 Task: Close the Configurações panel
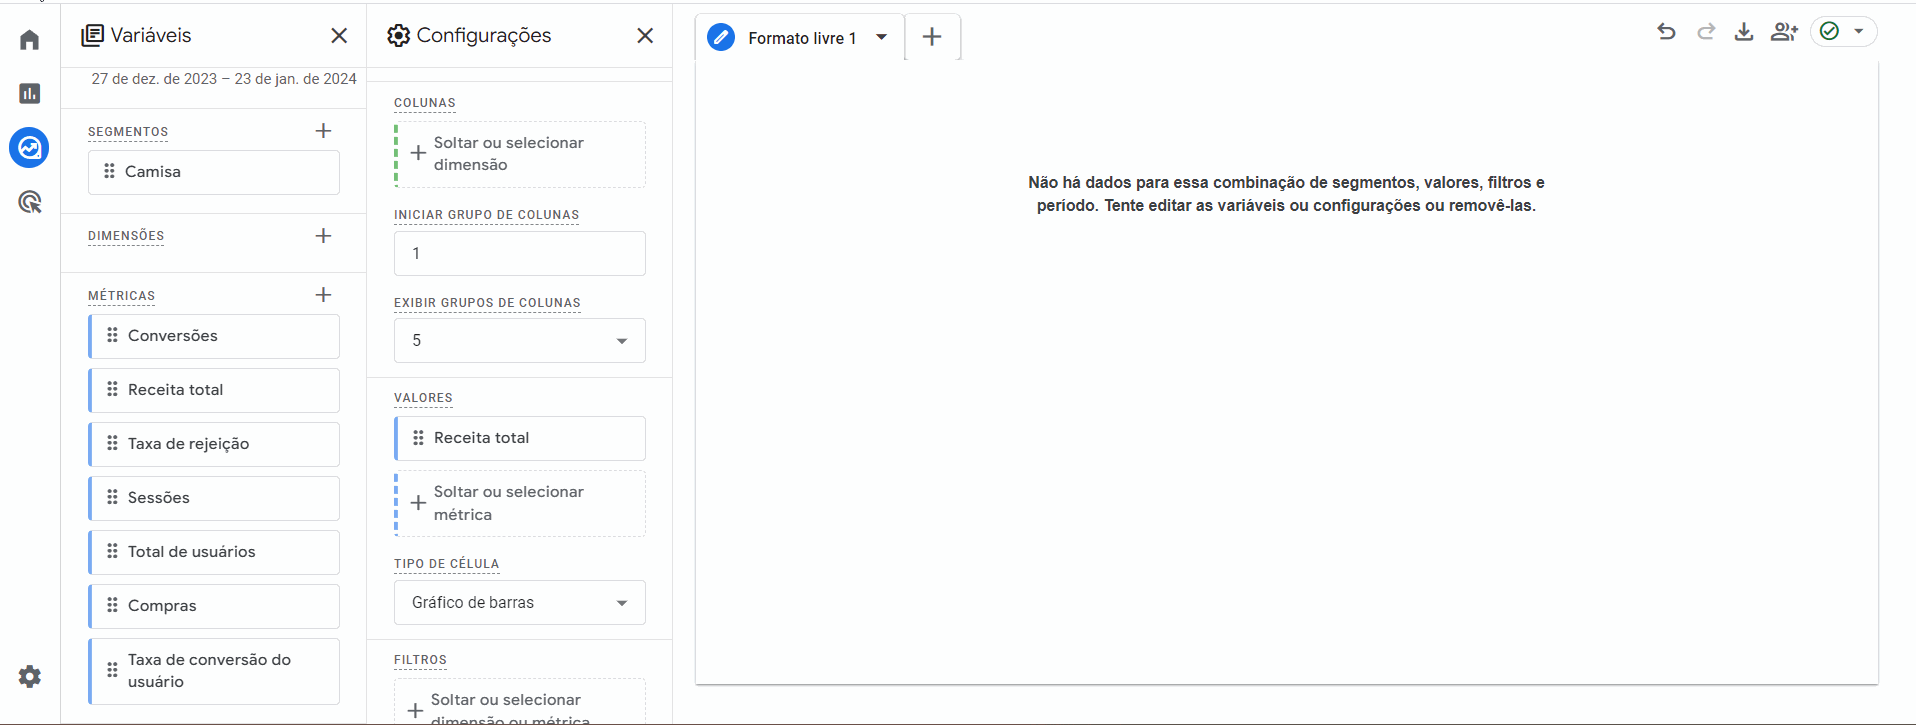coord(645,36)
